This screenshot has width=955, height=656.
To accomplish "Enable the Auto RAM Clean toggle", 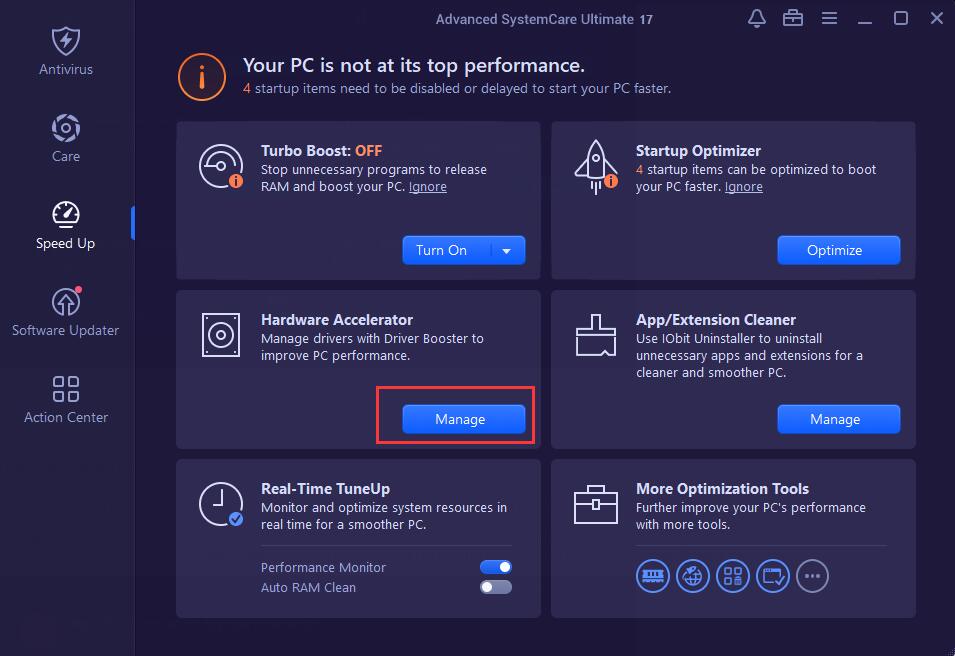I will tap(496, 587).
